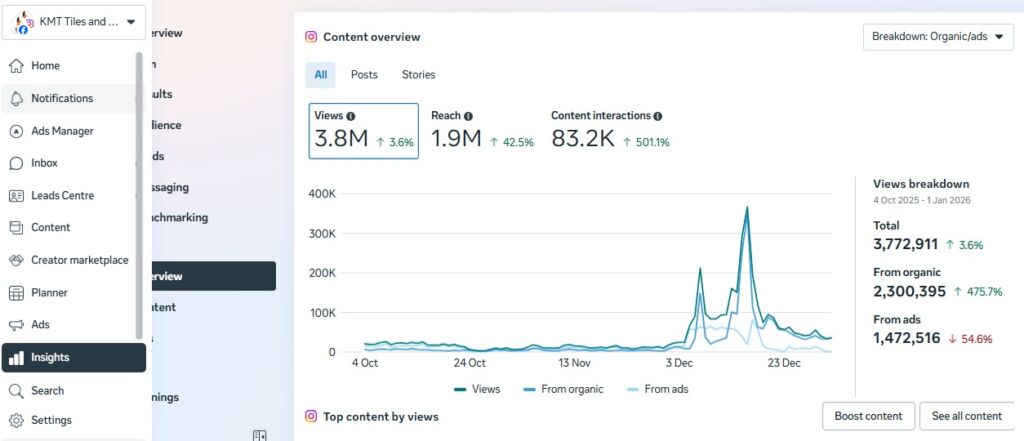Click the sidebar vertical scrollbar
1024x441 pixels.
coord(139,195)
